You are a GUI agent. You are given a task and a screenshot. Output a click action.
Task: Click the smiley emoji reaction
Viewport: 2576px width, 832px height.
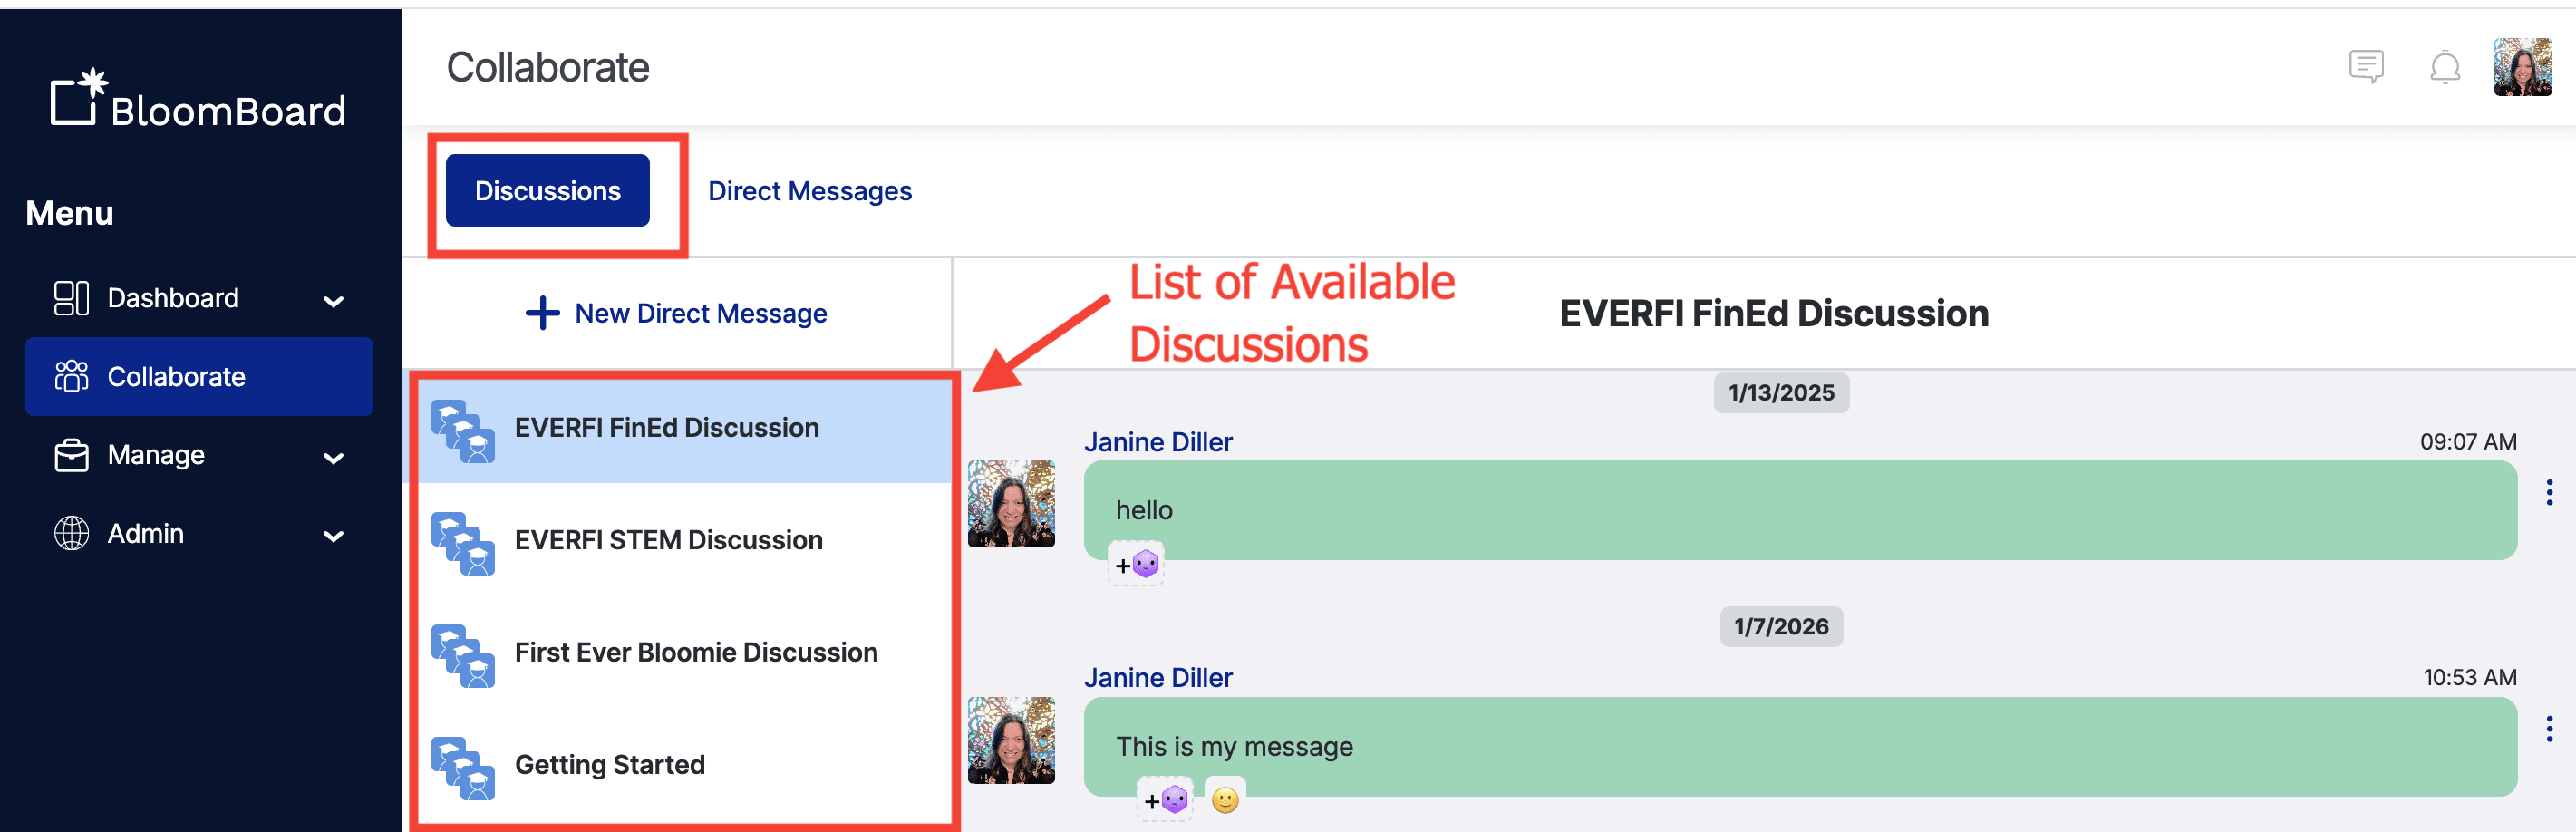click(1225, 800)
